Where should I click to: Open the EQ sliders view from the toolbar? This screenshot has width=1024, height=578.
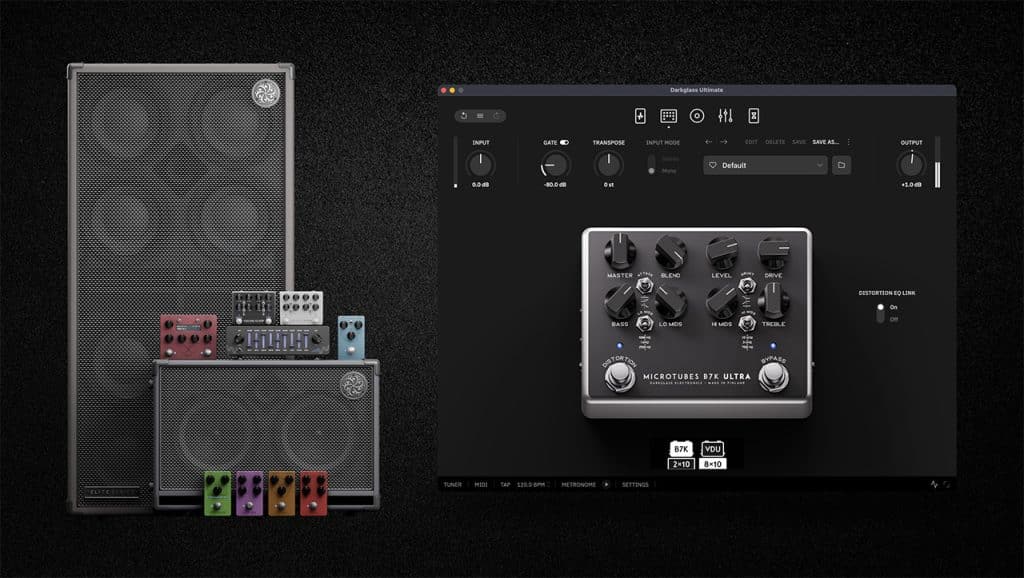click(725, 114)
